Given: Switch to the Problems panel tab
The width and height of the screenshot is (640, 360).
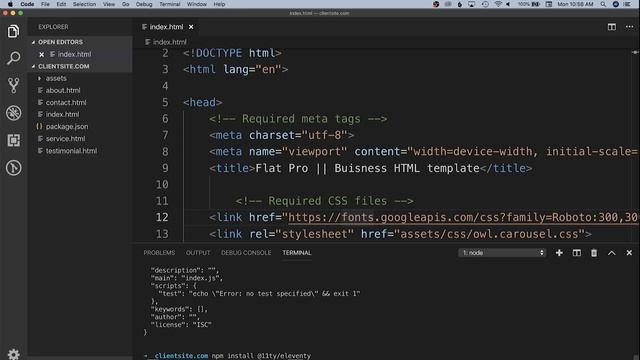Looking at the screenshot, I should coord(159,253).
